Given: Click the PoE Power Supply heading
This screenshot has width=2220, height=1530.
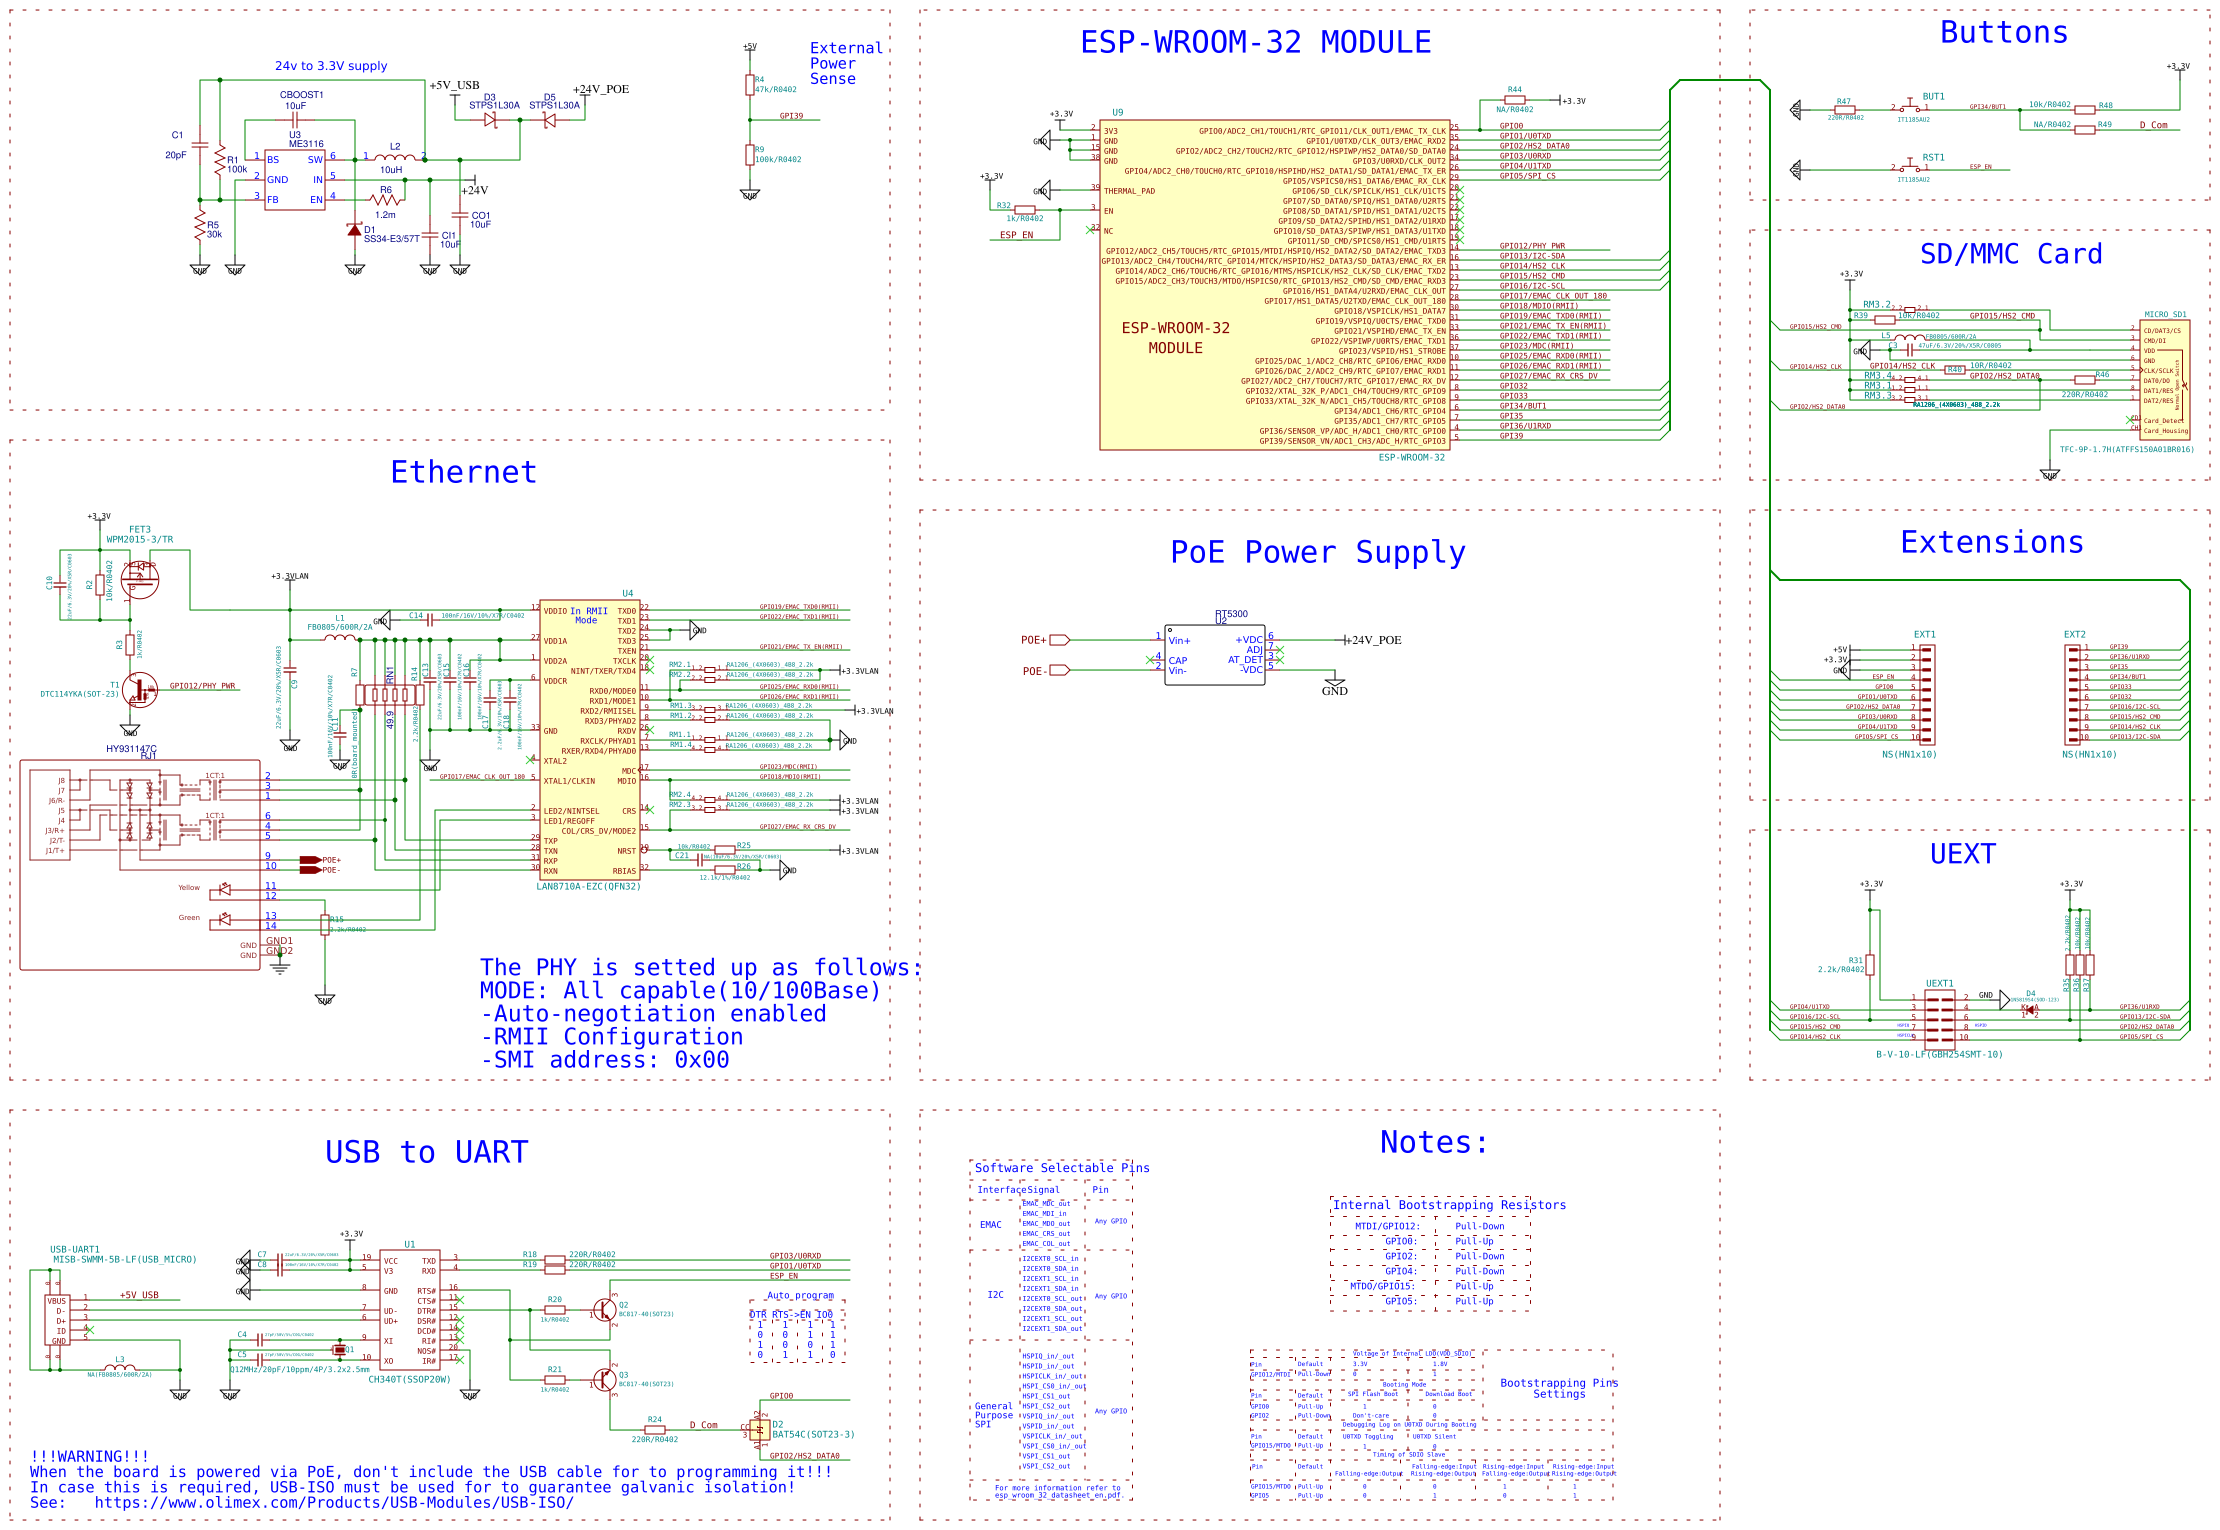Looking at the screenshot, I should pyautogui.click(x=1318, y=551).
